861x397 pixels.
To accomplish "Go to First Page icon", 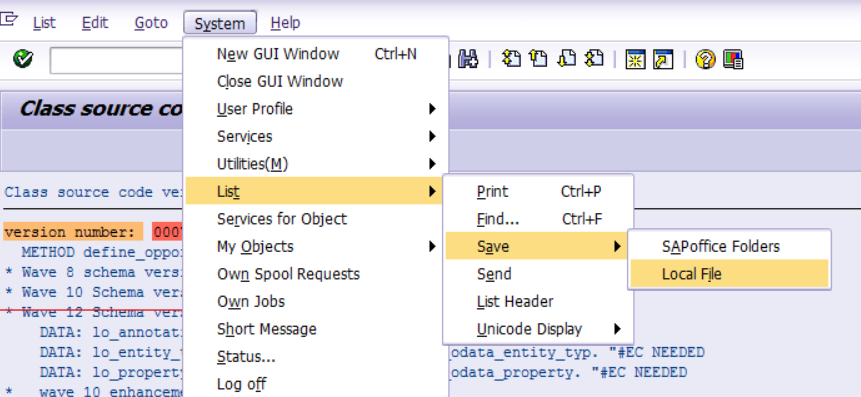I will (x=511, y=59).
